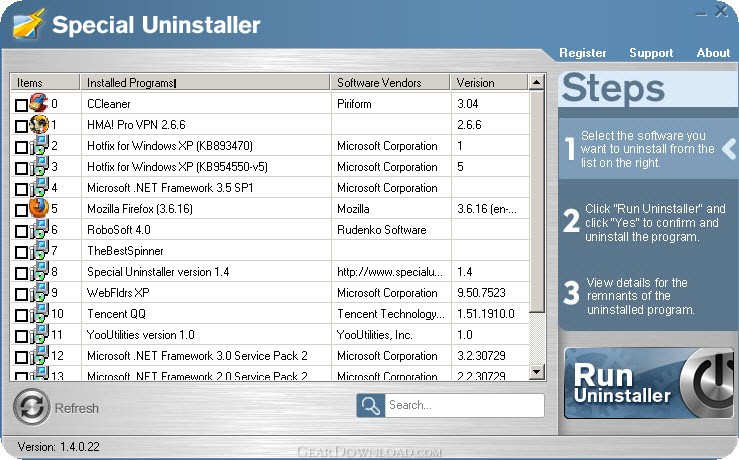Click the list scroll up arrow
The height and width of the screenshot is (460, 739).
(536, 82)
